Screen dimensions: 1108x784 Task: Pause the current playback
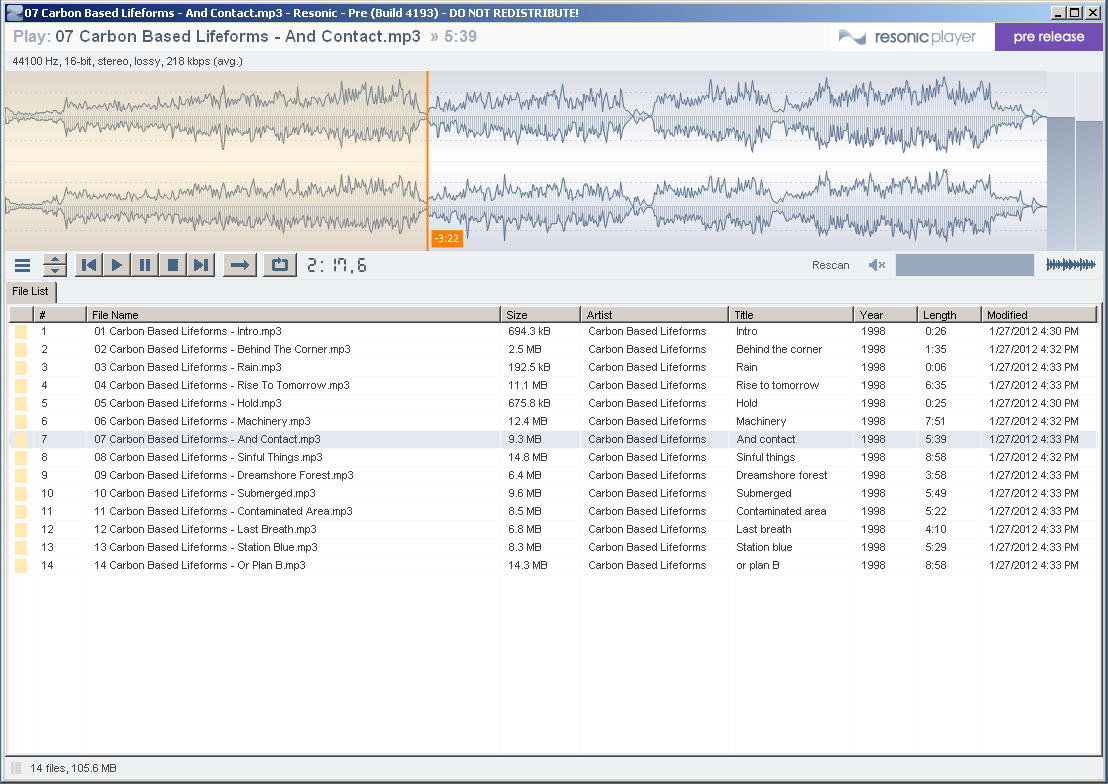click(x=145, y=265)
